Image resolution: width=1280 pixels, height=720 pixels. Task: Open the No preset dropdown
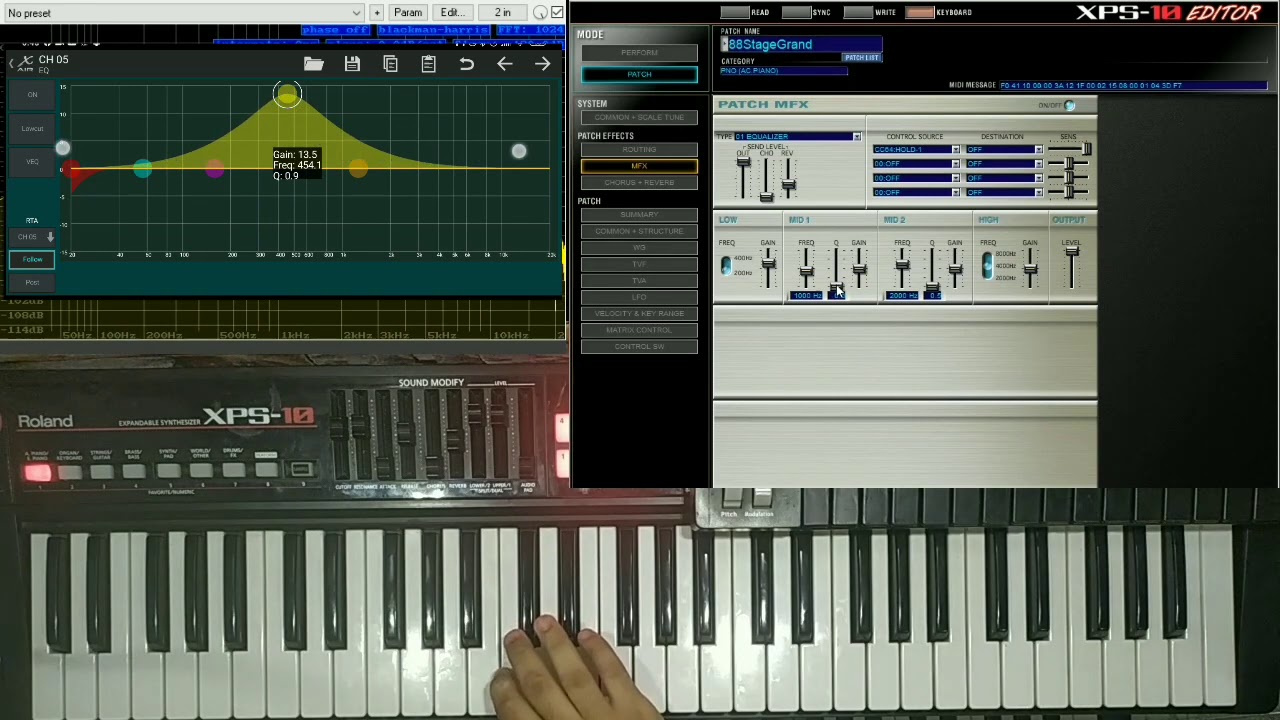tap(182, 13)
